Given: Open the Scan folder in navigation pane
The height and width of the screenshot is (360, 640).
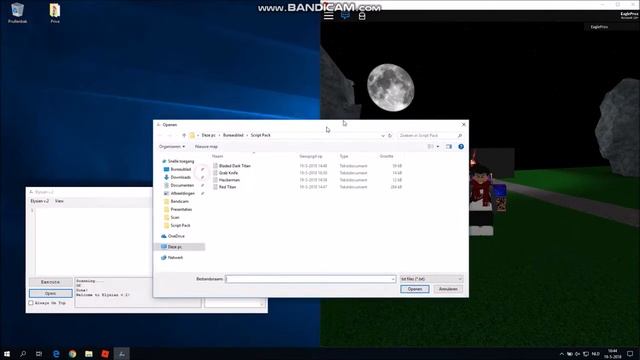Looking at the screenshot, I should click(x=175, y=217).
